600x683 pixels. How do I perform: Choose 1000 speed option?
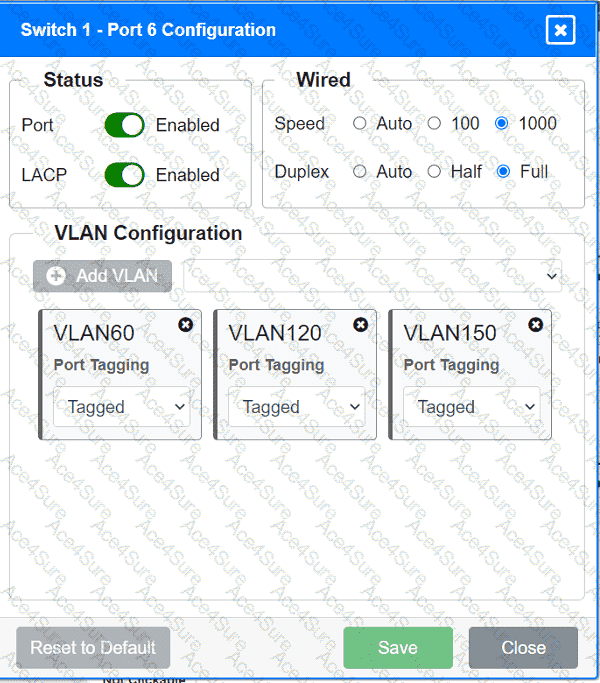[x=502, y=124]
